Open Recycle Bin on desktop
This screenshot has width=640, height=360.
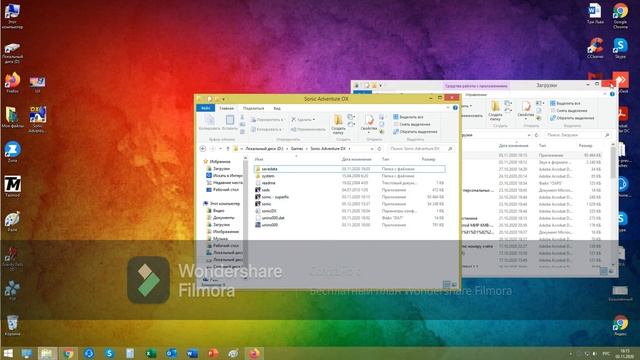click(x=12, y=325)
